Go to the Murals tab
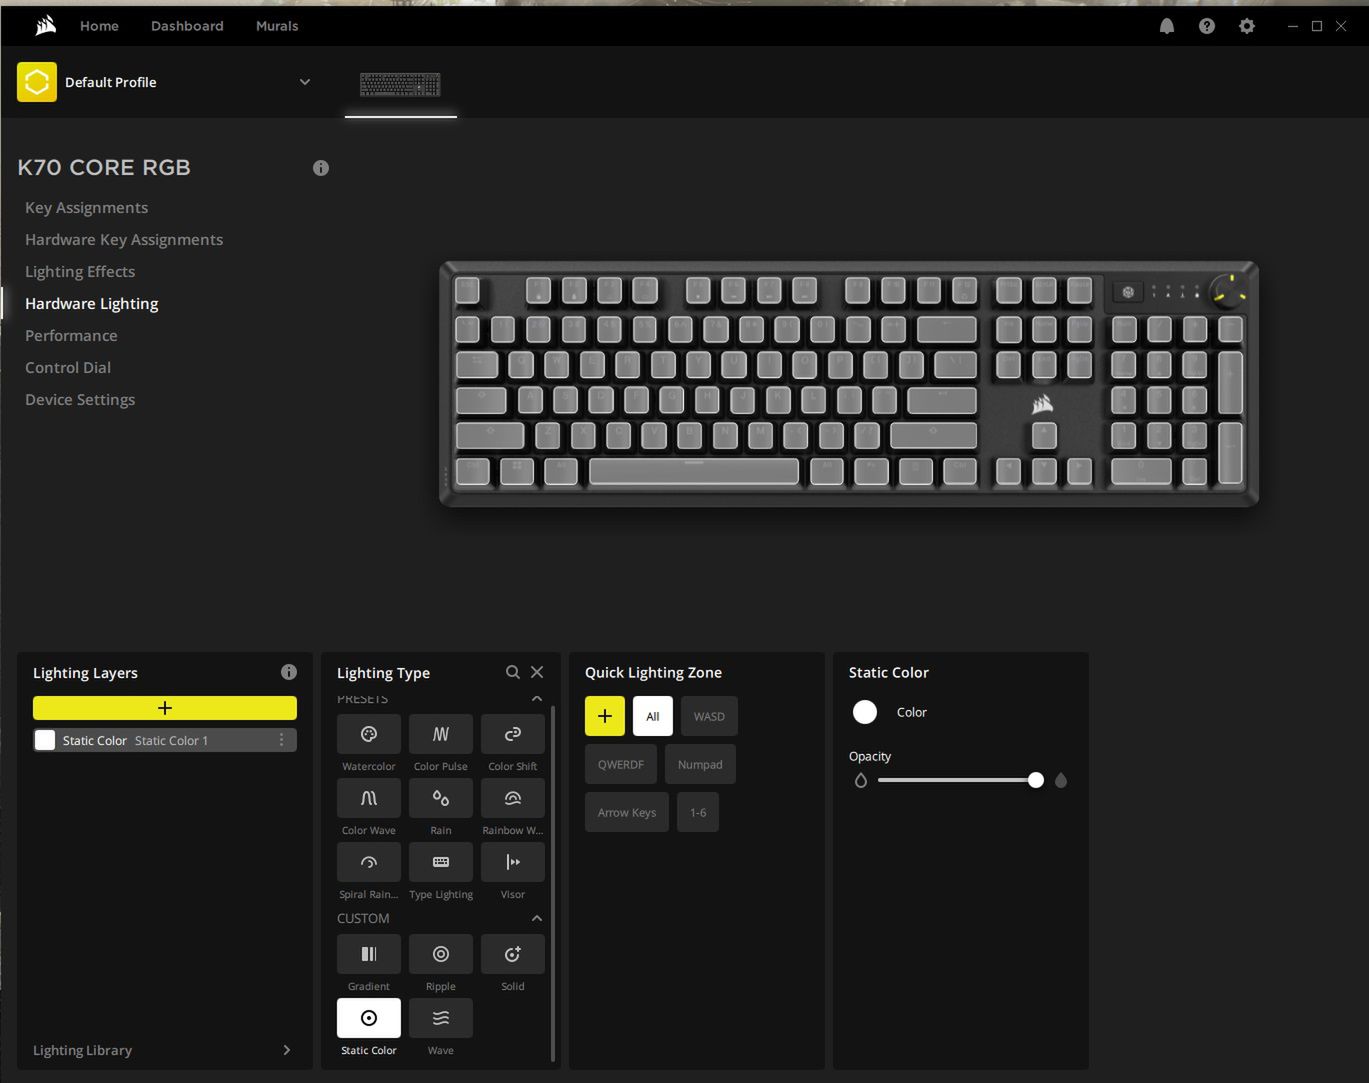This screenshot has height=1083, width=1369. (277, 26)
